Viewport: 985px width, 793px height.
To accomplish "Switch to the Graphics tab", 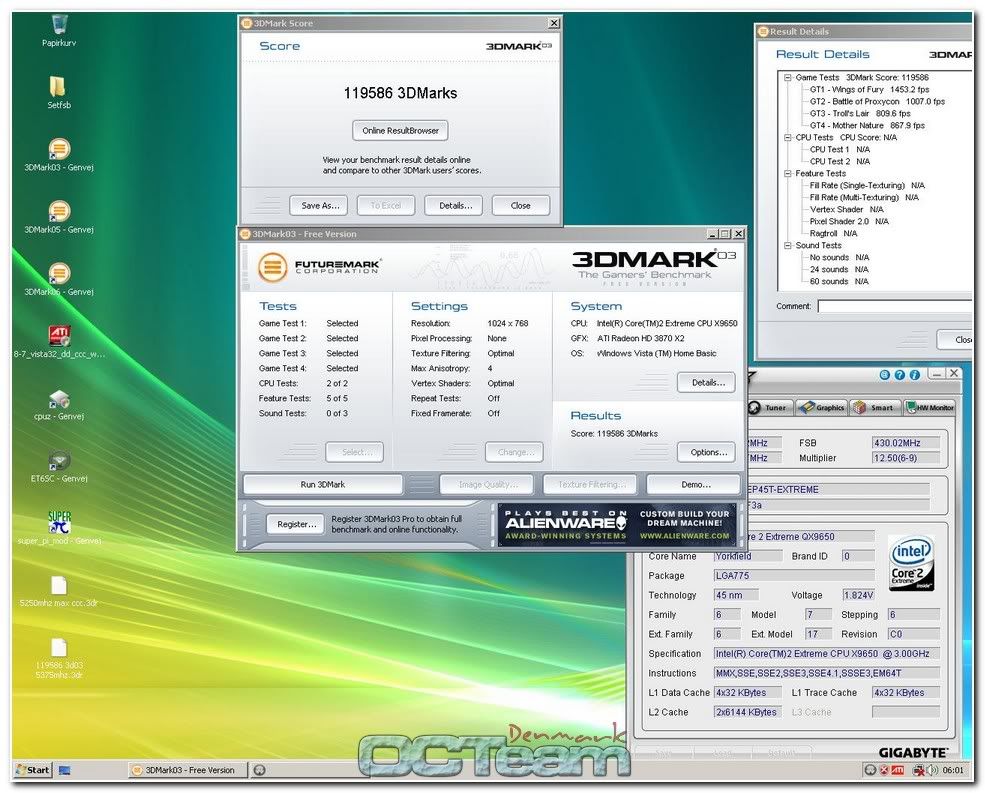I will point(822,407).
